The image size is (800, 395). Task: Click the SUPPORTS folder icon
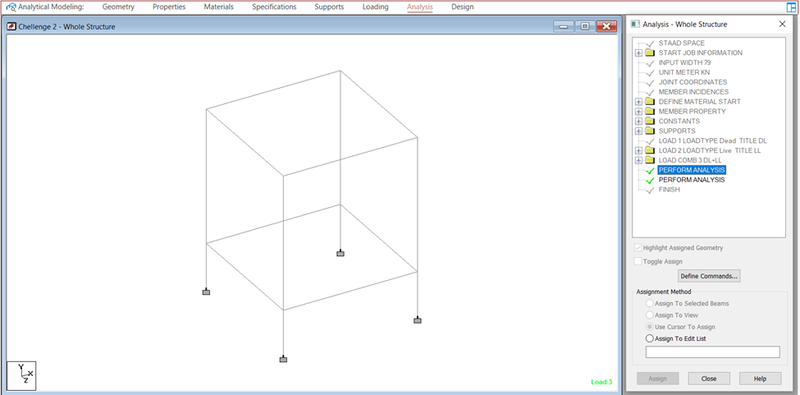pyautogui.click(x=649, y=131)
